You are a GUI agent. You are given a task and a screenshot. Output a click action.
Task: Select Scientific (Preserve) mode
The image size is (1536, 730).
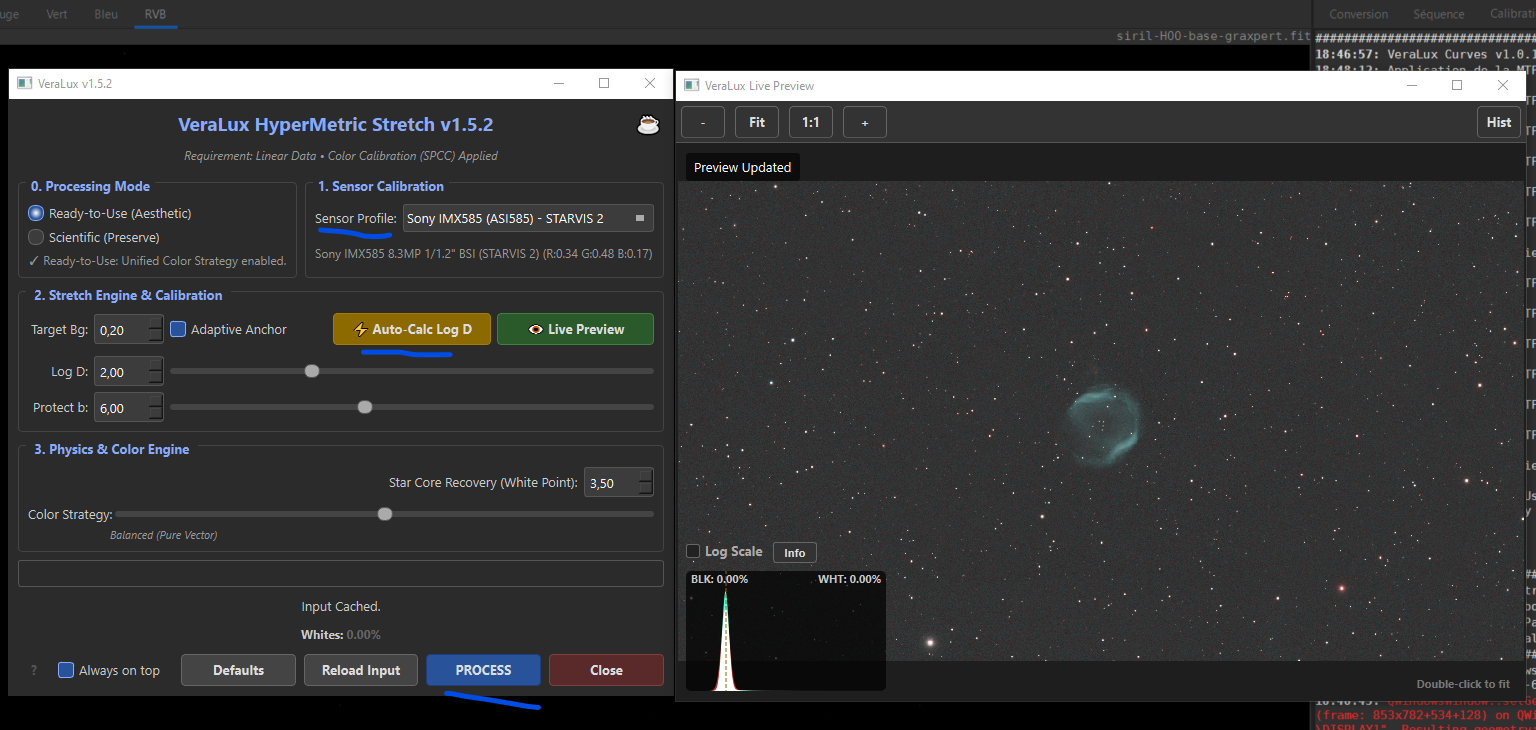tap(37, 237)
